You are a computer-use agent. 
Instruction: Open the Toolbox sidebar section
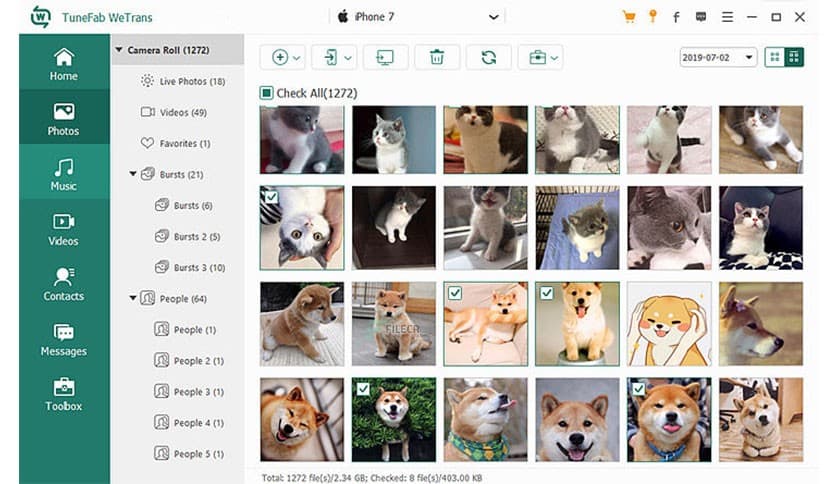(64, 394)
